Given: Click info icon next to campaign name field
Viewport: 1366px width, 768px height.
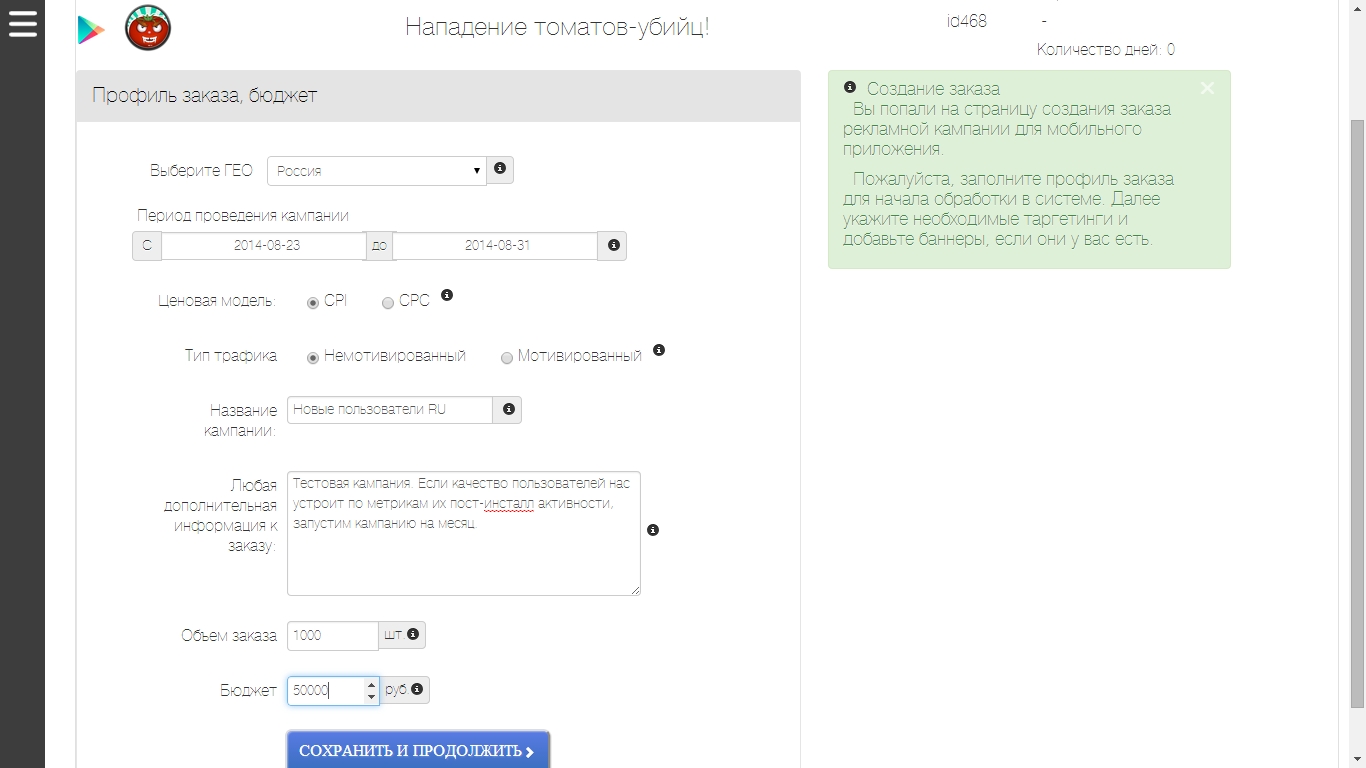Looking at the screenshot, I should 508,410.
